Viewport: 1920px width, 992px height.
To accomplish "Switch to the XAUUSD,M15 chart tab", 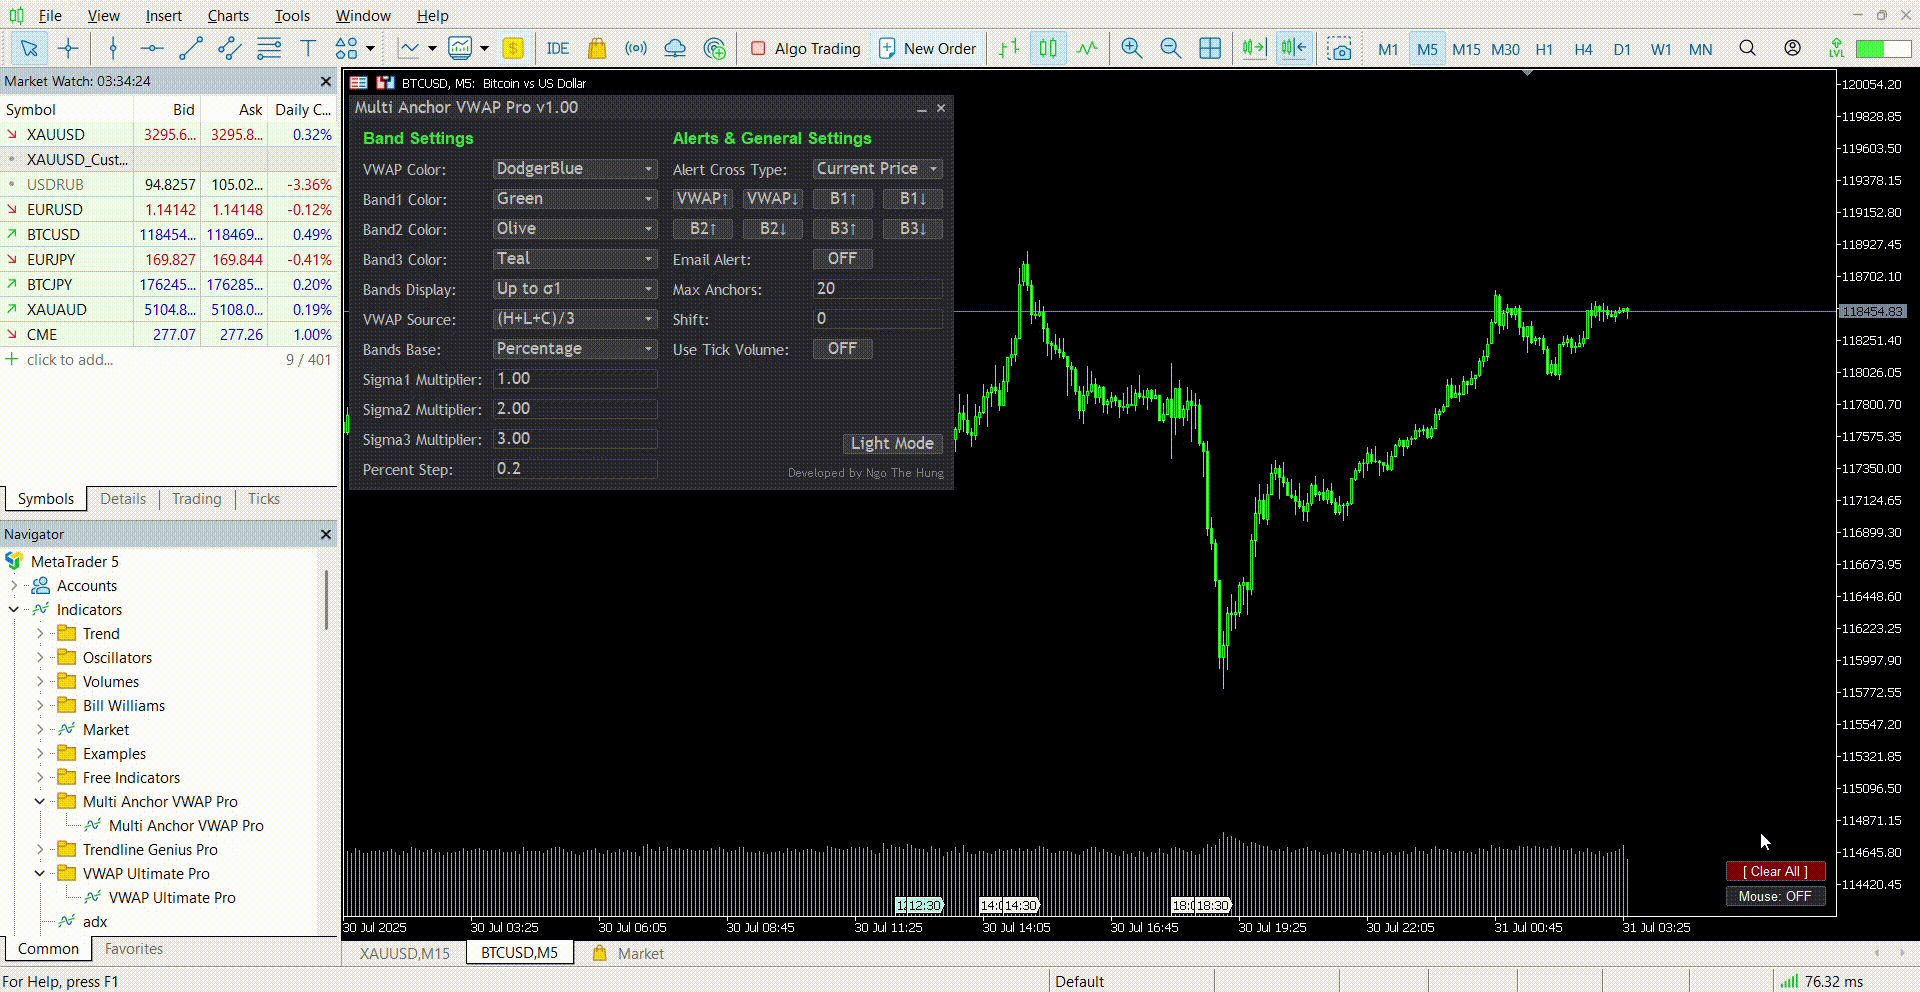I will (x=404, y=953).
